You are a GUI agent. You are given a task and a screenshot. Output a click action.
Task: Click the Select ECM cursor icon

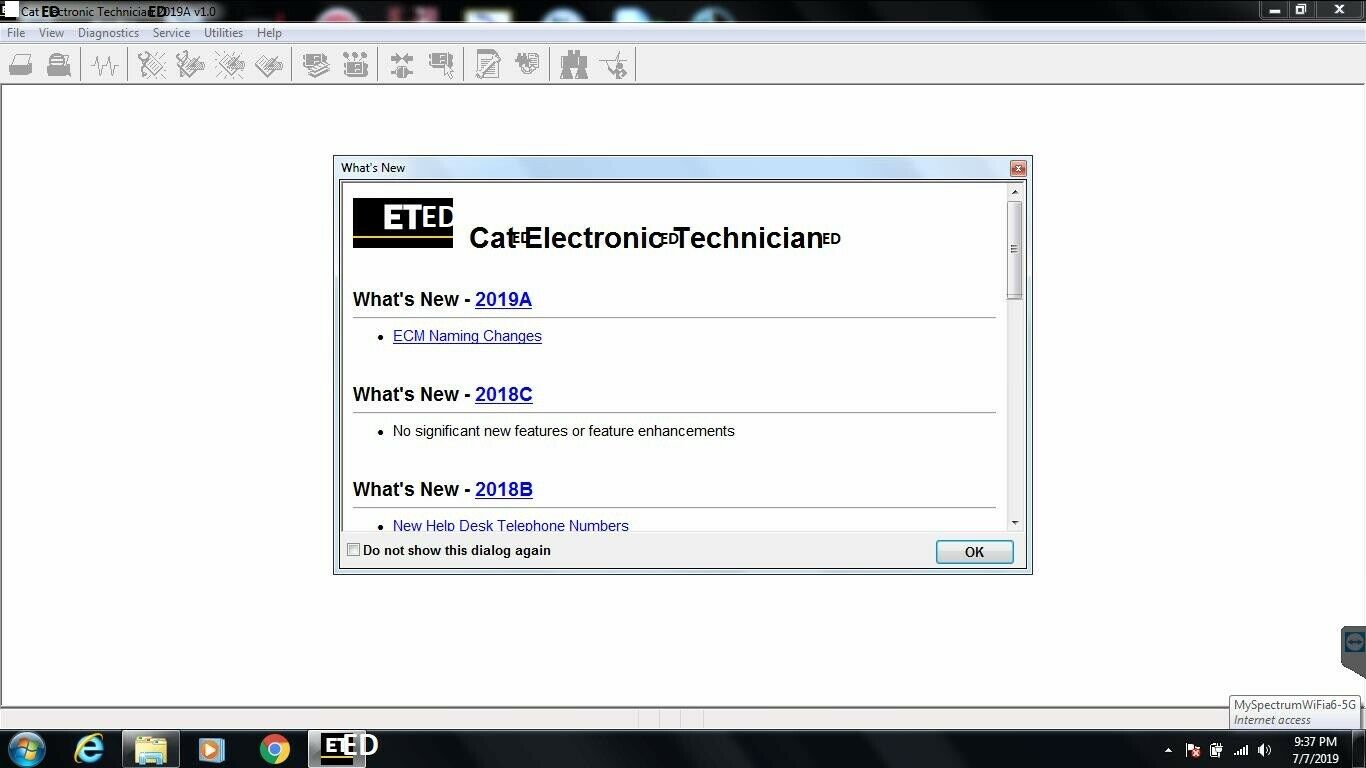(441, 66)
